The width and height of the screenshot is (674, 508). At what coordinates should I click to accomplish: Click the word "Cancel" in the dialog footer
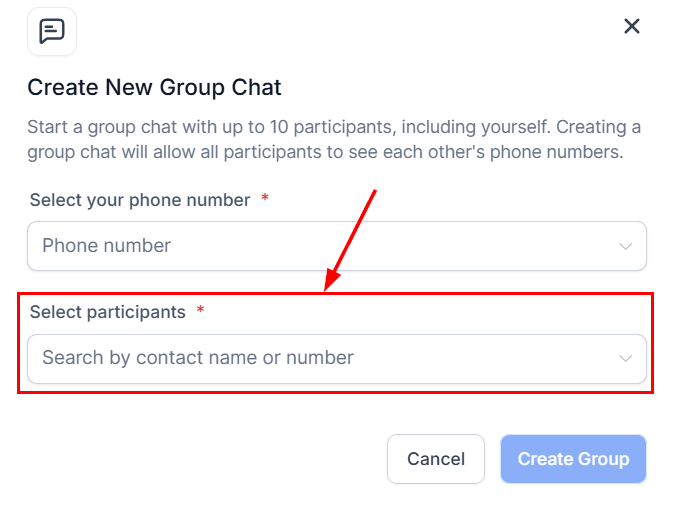coord(436,459)
